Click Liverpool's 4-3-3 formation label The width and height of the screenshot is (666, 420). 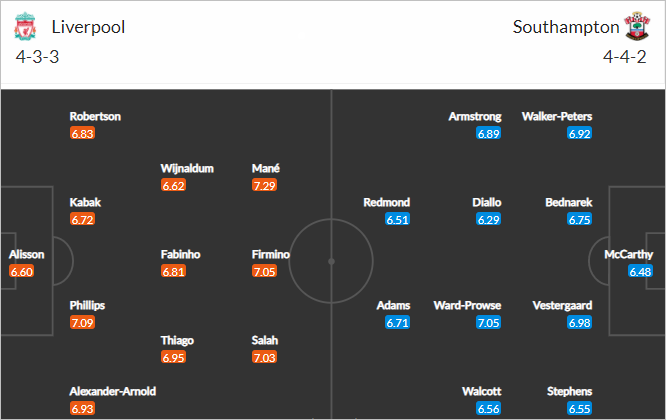click(x=37, y=57)
